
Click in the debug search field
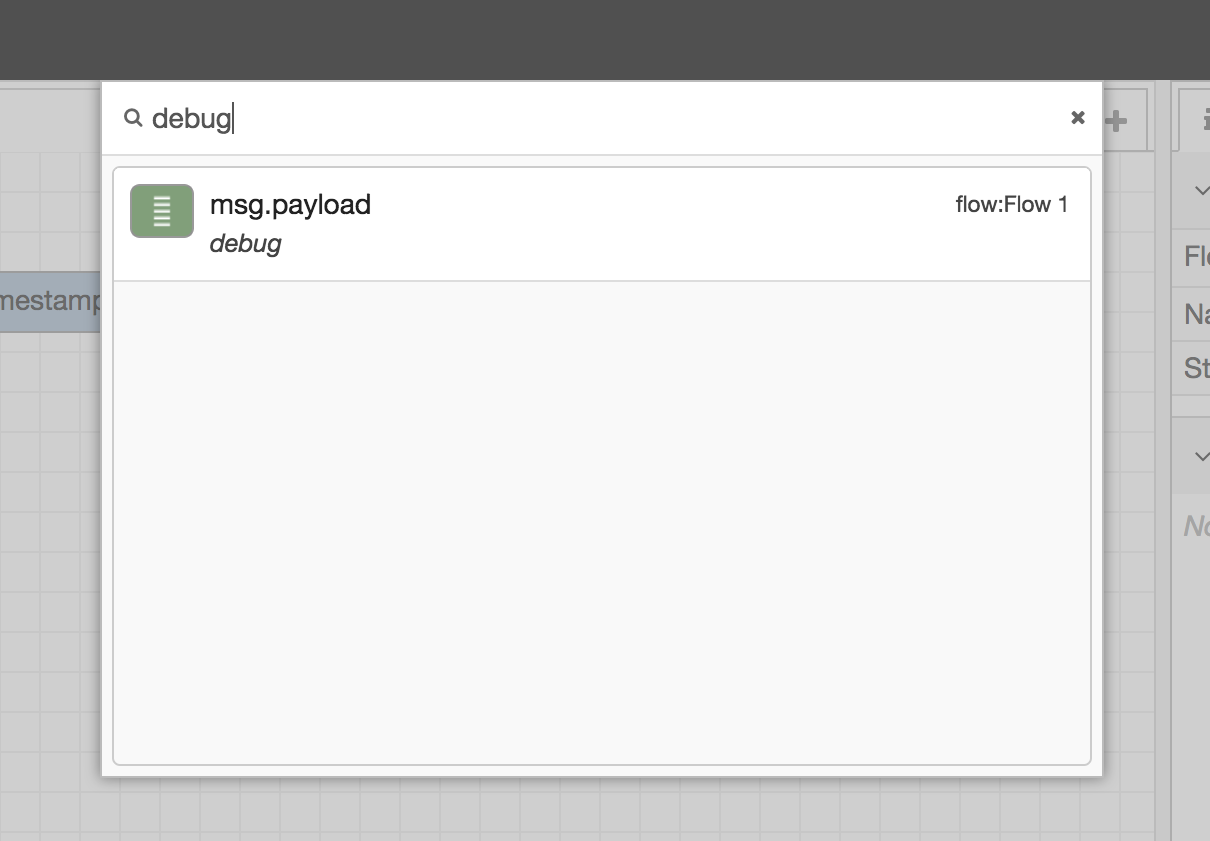pos(600,118)
